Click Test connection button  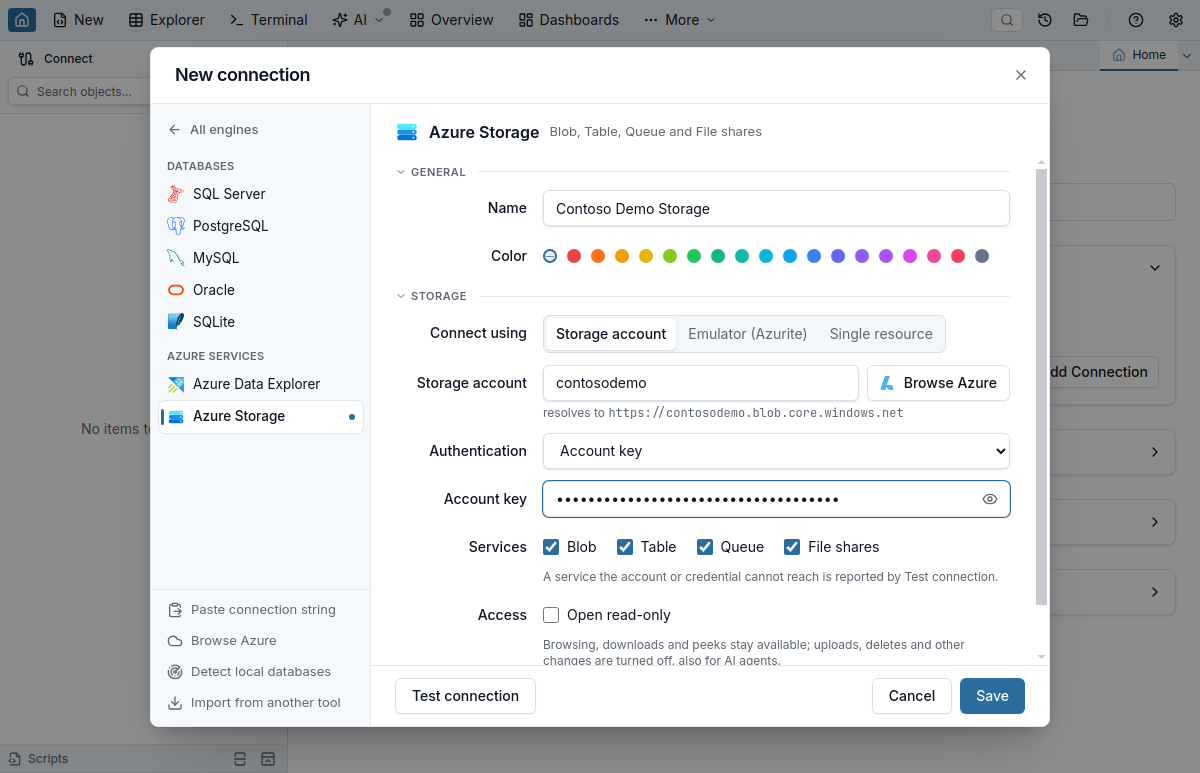click(x=465, y=696)
